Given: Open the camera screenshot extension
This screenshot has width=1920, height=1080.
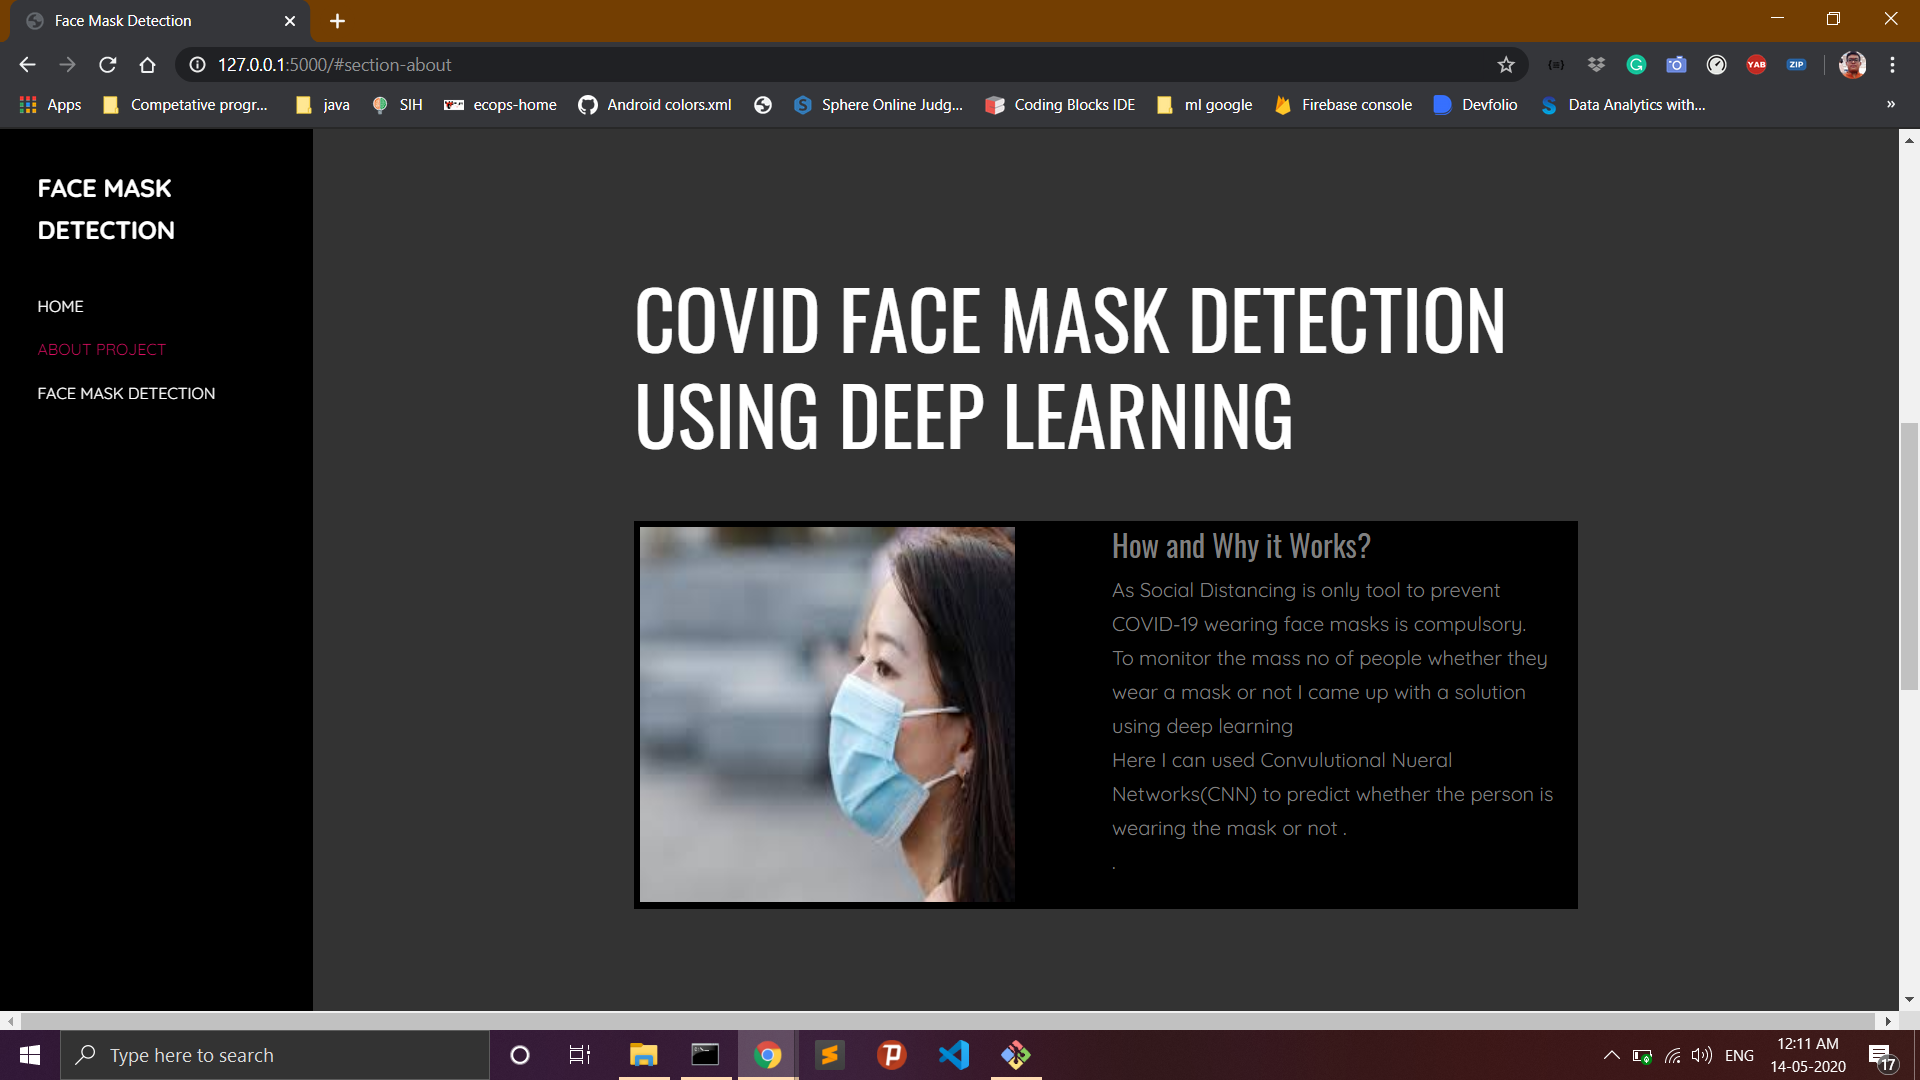Looking at the screenshot, I should coord(1676,65).
